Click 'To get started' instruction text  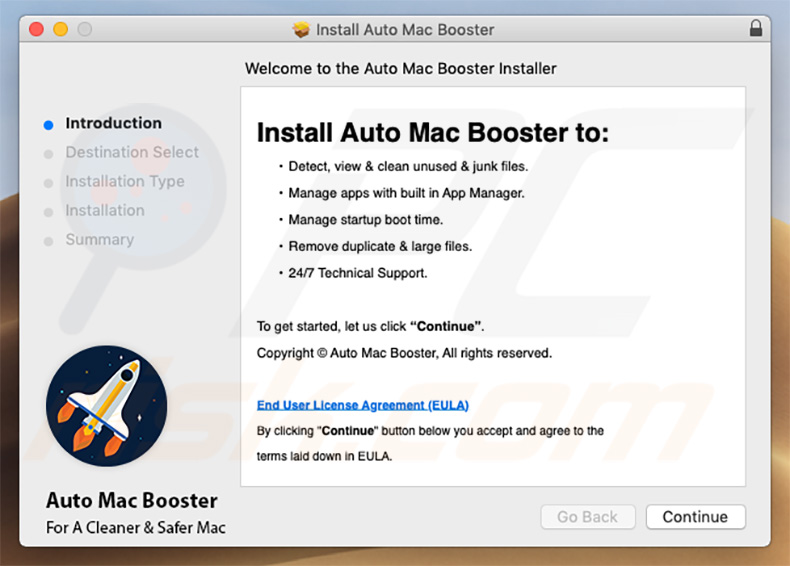tap(370, 326)
